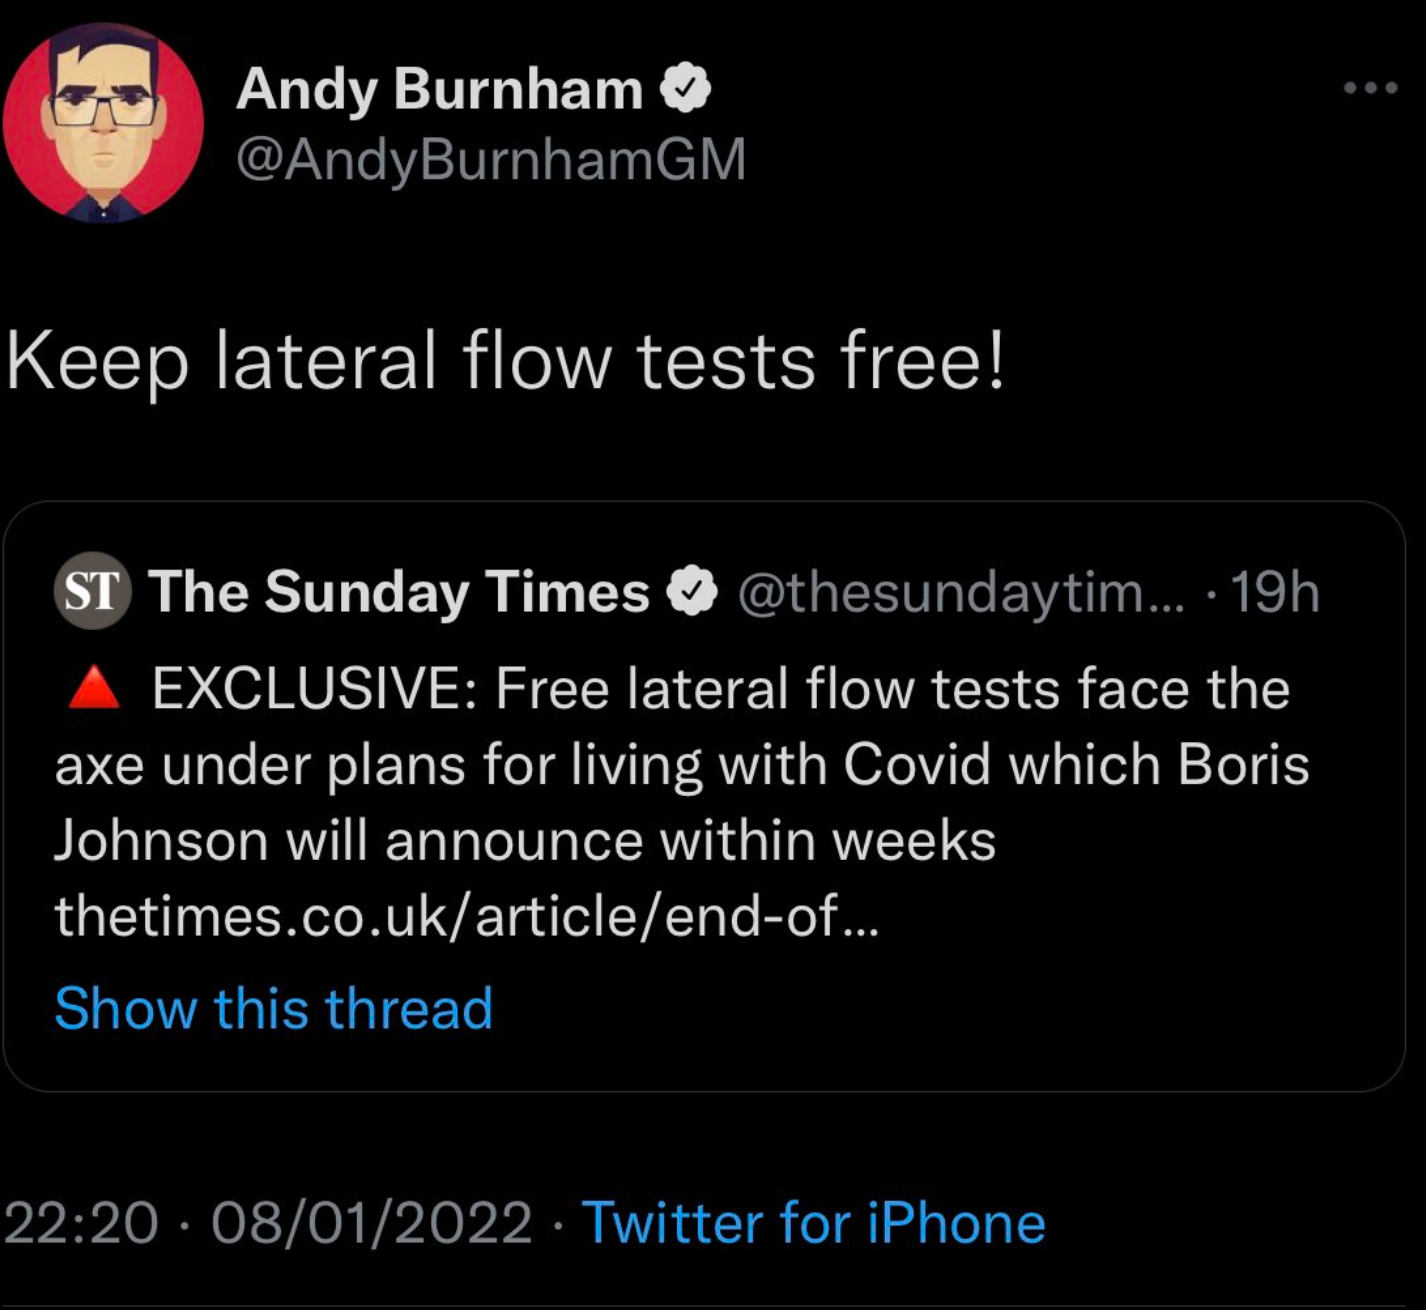Click the red triangle alert emoji
The image size is (1426, 1310).
[x=94, y=689]
